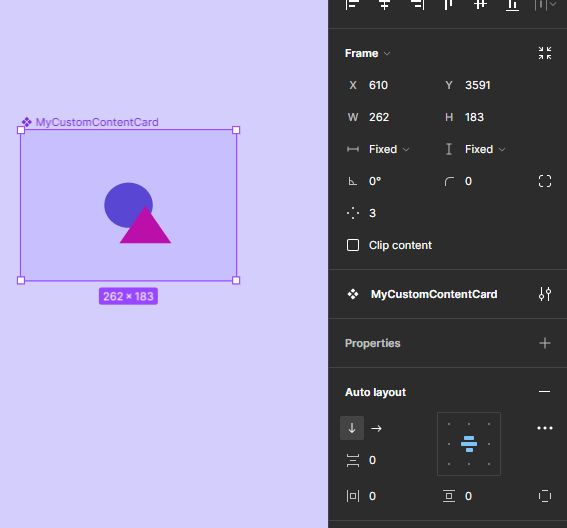The height and width of the screenshot is (528, 567).
Task: Open horizontal resizing Fixed dropdown
Action: tap(389, 149)
